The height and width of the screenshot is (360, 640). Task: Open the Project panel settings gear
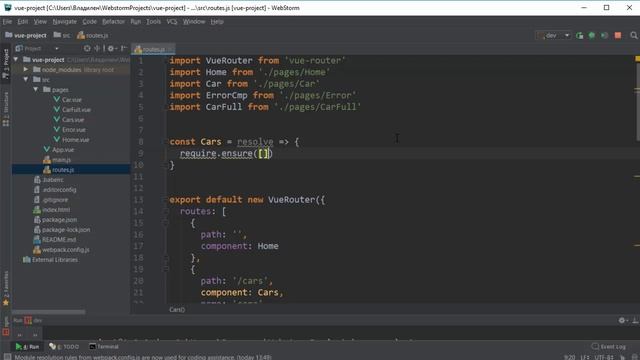(112, 49)
